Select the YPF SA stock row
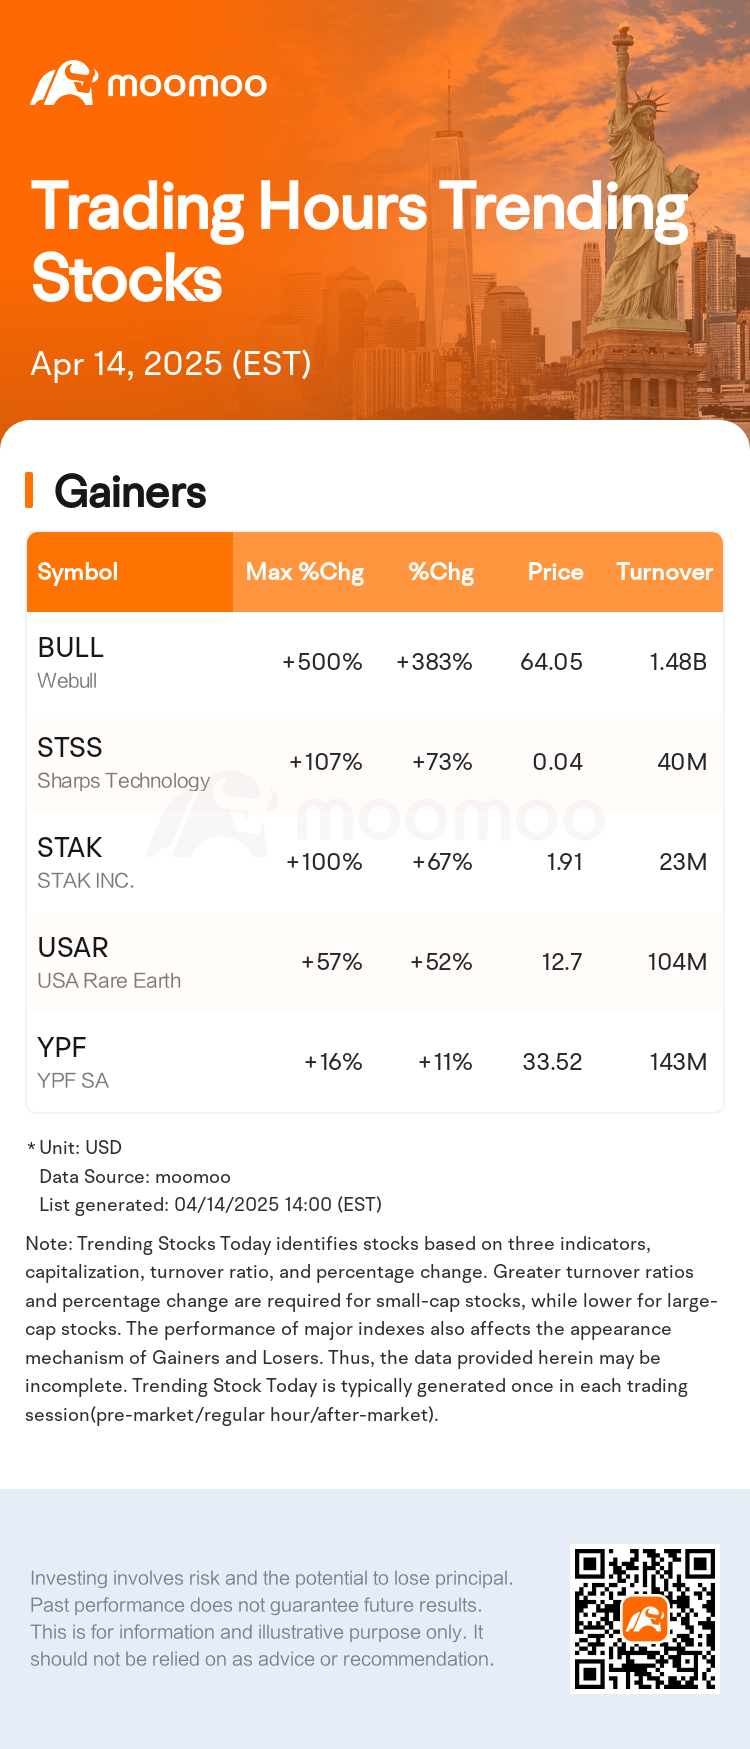750x1749 pixels. point(375,1062)
